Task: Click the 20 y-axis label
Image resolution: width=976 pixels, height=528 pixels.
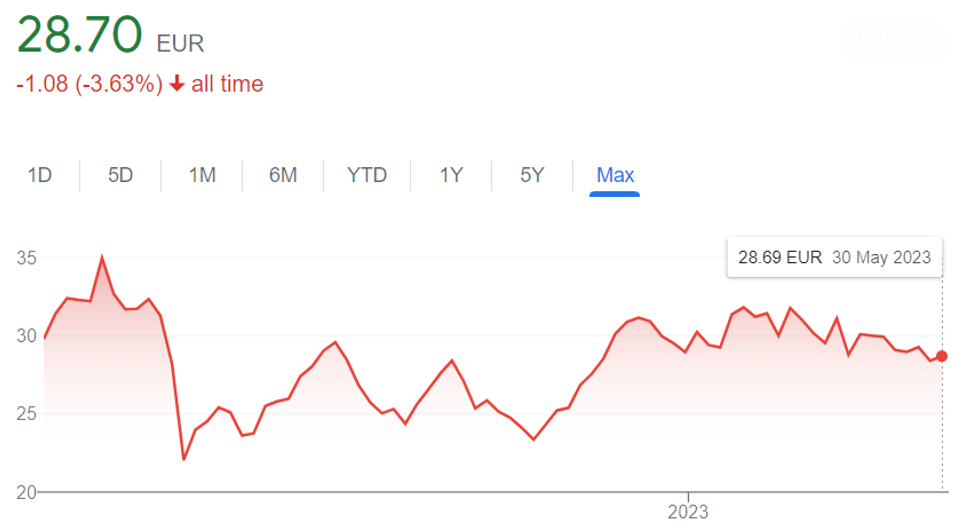Action: (27, 492)
